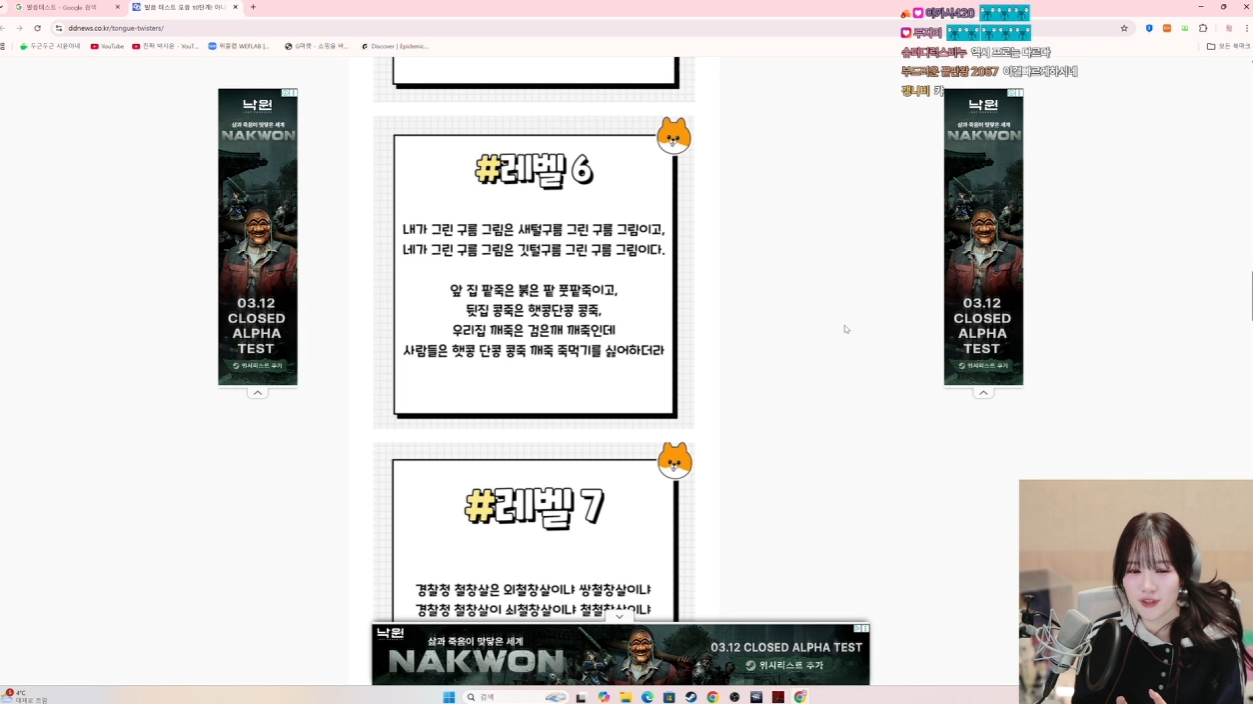Screen dimensions: 1253x704
Task: Go forward with the browser arrow
Action: [19, 28]
